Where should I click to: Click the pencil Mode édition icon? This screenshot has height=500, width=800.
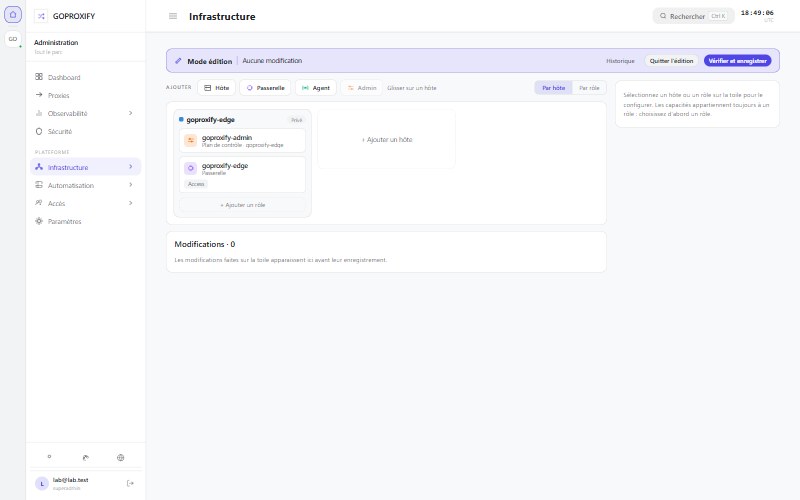point(178,61)
